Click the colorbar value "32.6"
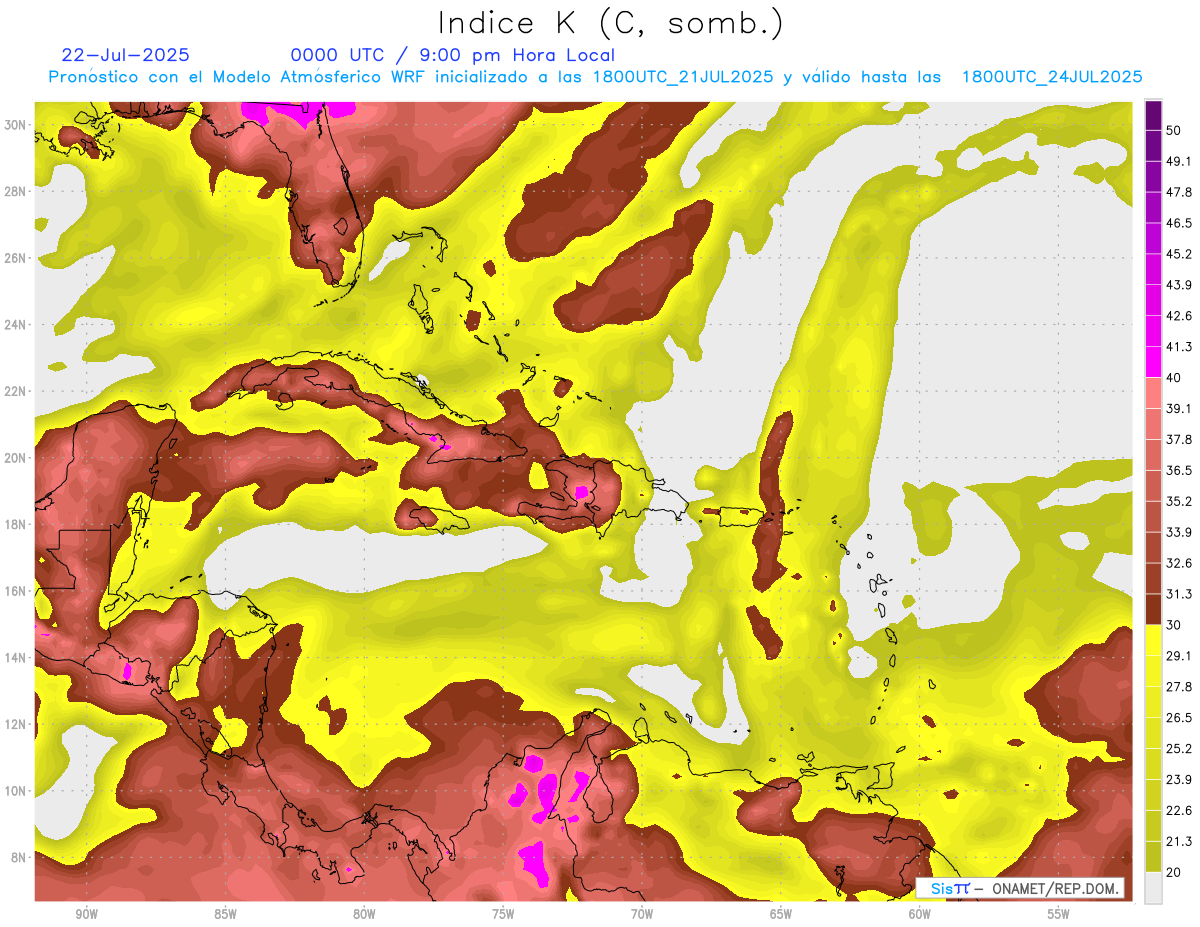This screenshot has height=927, width=1200. pos(1179,563)
